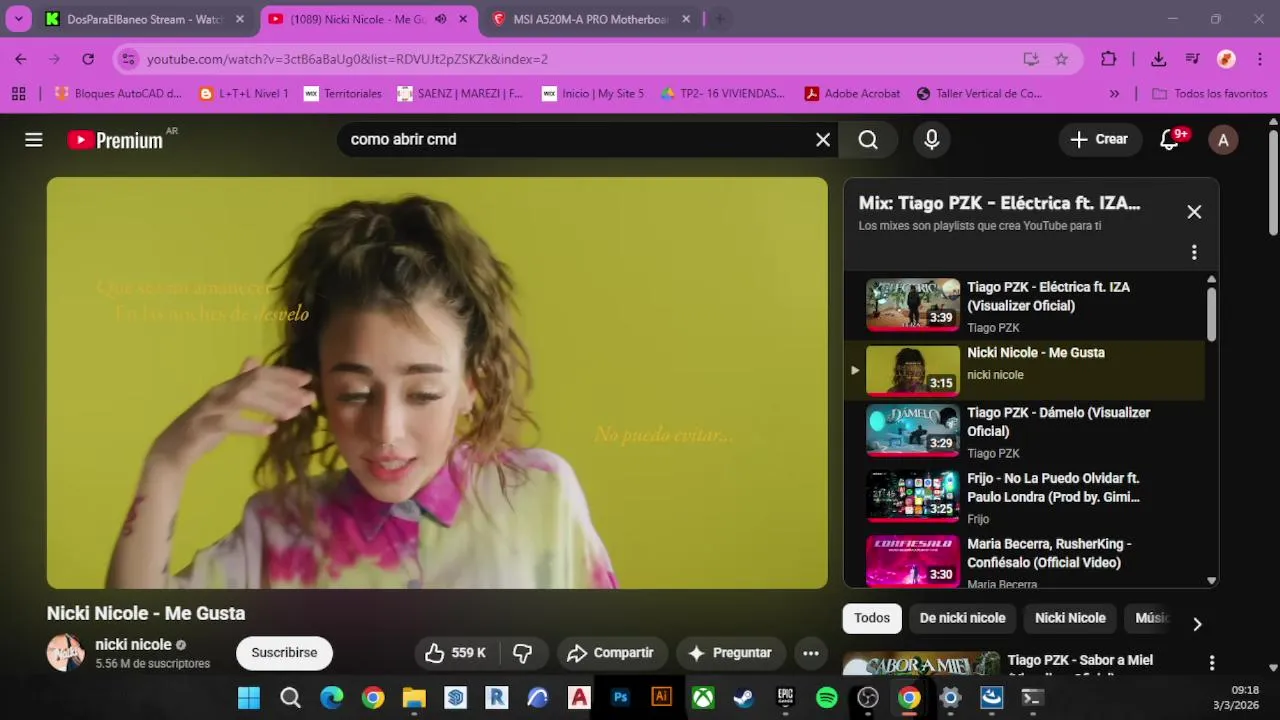The height and width of the screenshot is (720, 1280).
Task: Switch to DosParaElBaneo Stream tab
Action: coord(143,19)
